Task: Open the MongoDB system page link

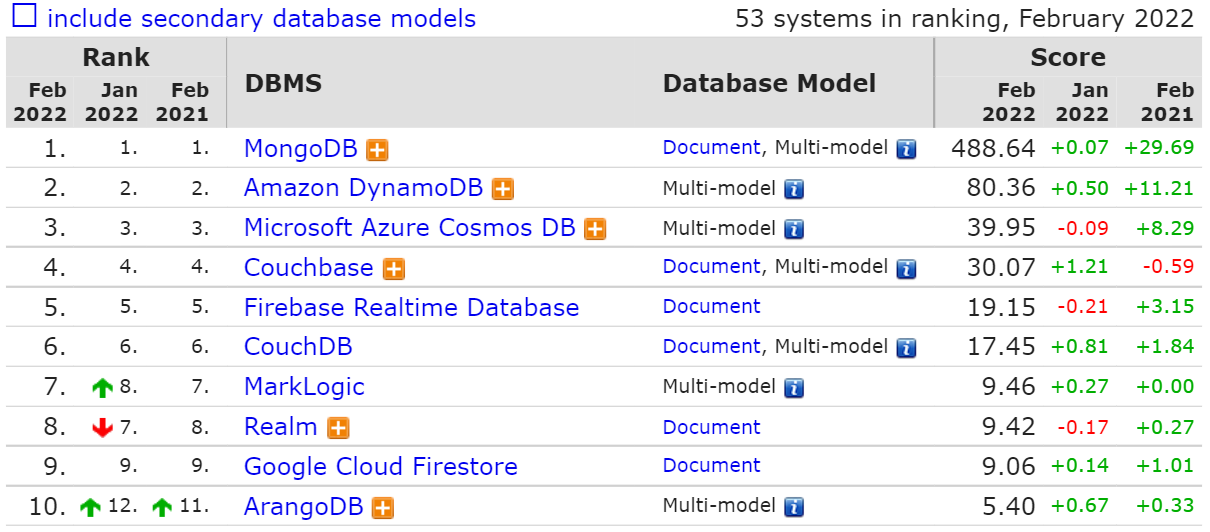Action: click(300, 149)
